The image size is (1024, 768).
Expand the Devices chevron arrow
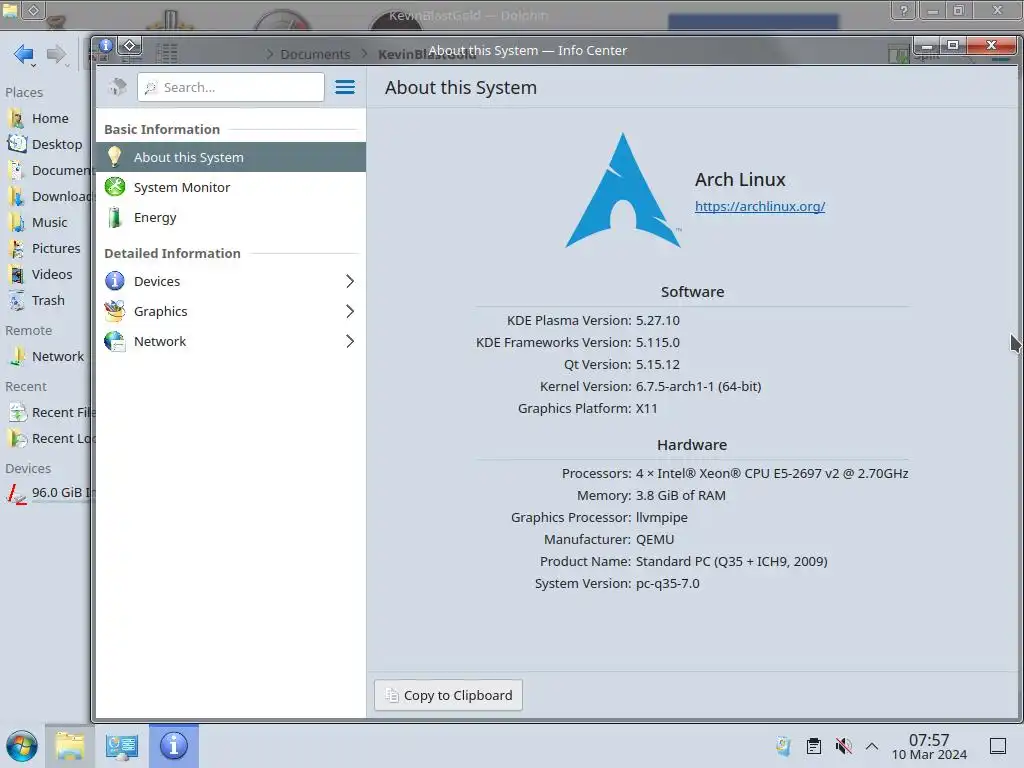[x=350, y=281]
